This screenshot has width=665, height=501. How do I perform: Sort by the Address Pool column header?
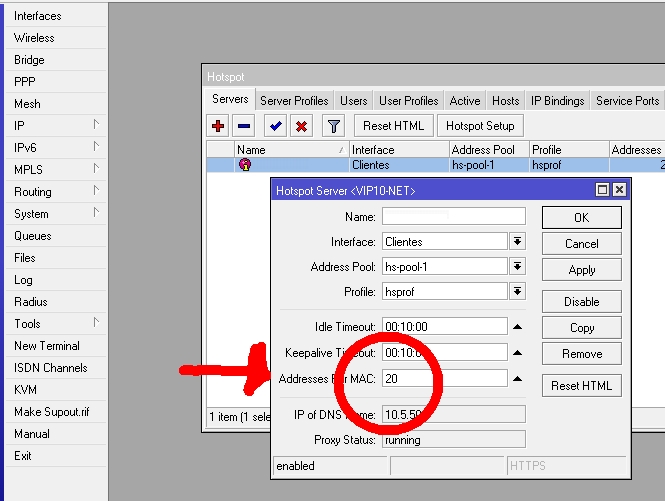pyautogui.click(x=489, y=150)
